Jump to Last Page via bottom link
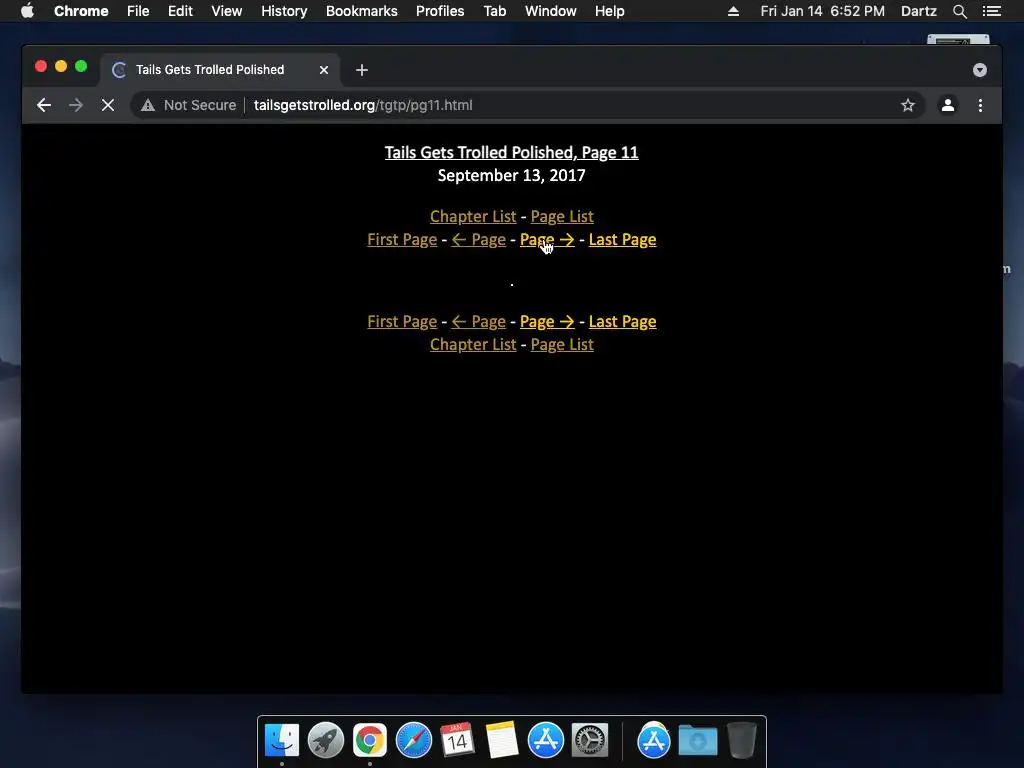 [622, 321]
